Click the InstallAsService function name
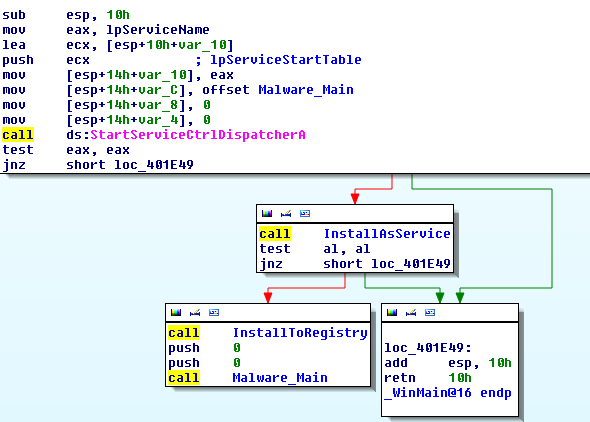This screenshot has height=422, width=590. (387, 234)
